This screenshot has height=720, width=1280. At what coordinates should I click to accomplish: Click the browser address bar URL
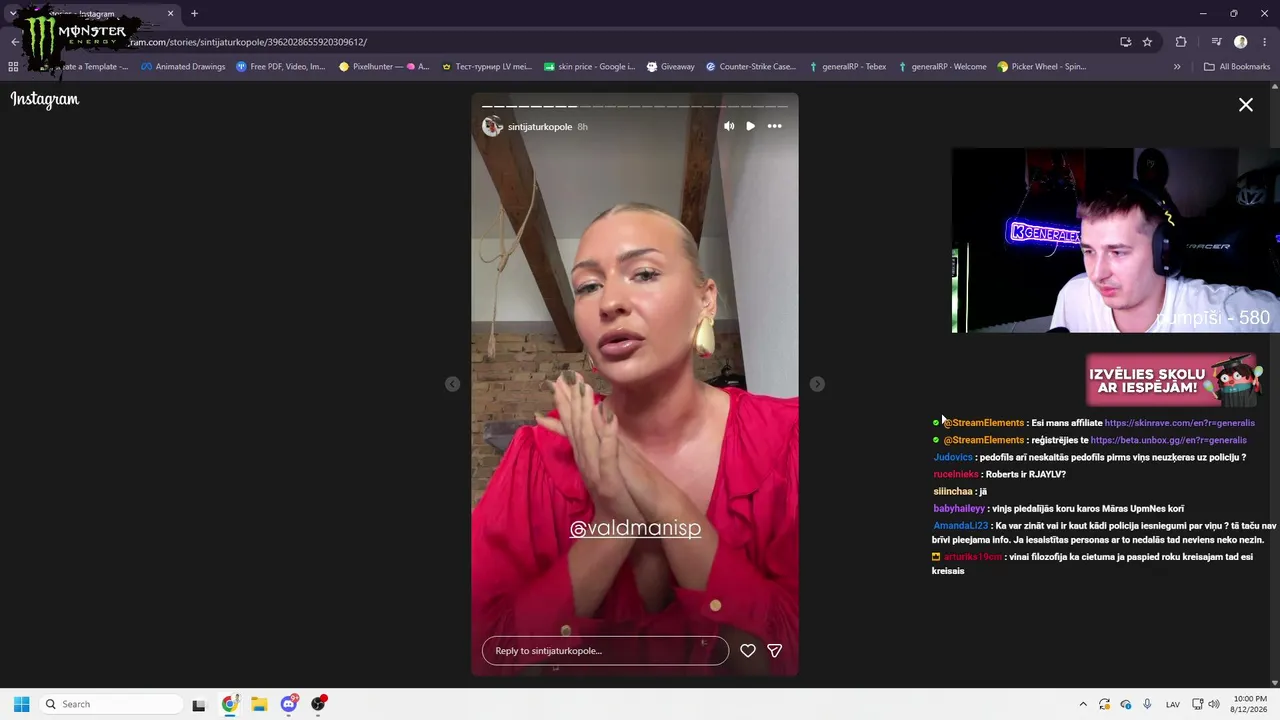click(x=247, y=42)
